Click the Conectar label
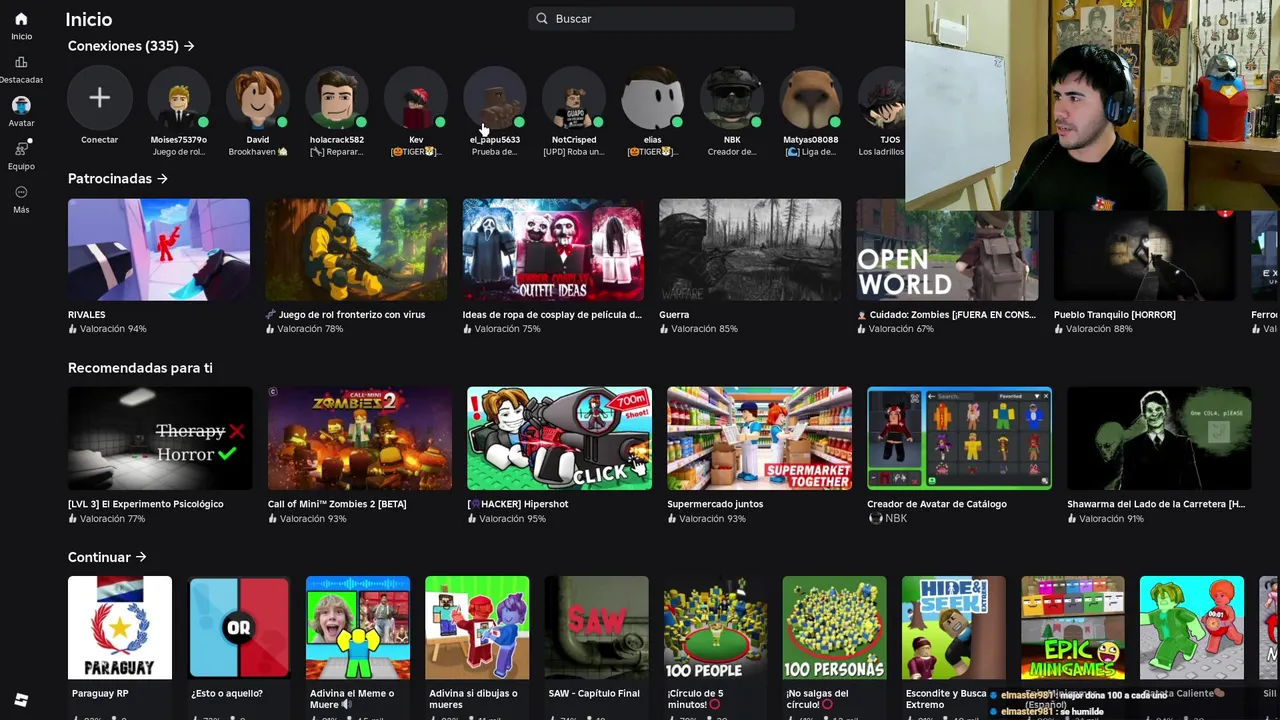Viewport: 1280px width, 720px height. point(99,140)
